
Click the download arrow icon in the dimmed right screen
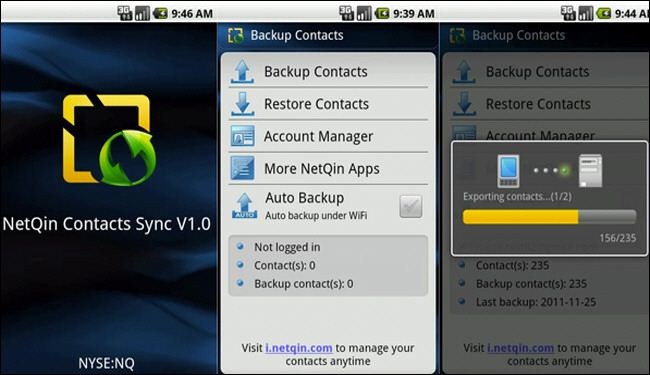(x=464, y=104)
